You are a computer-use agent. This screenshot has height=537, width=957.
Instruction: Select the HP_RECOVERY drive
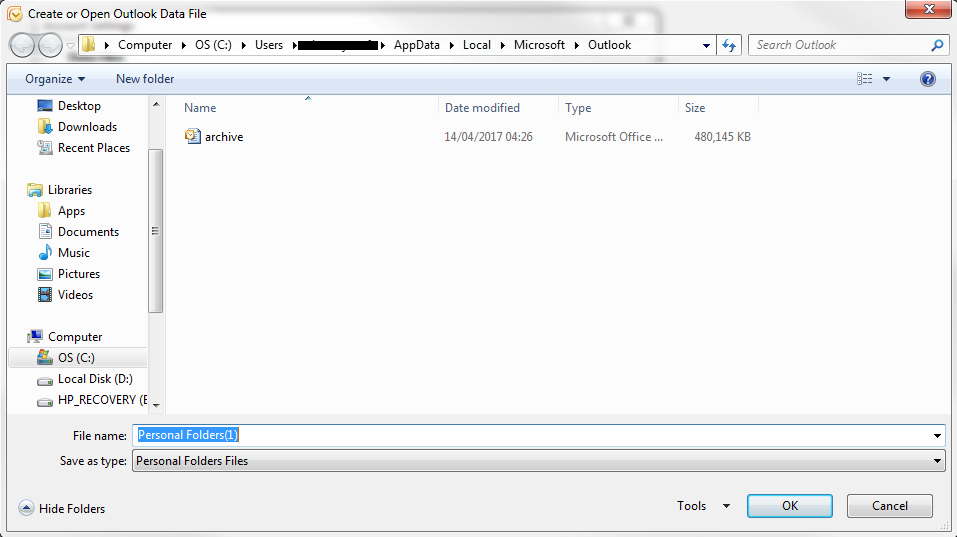click(x=103, y=400)
